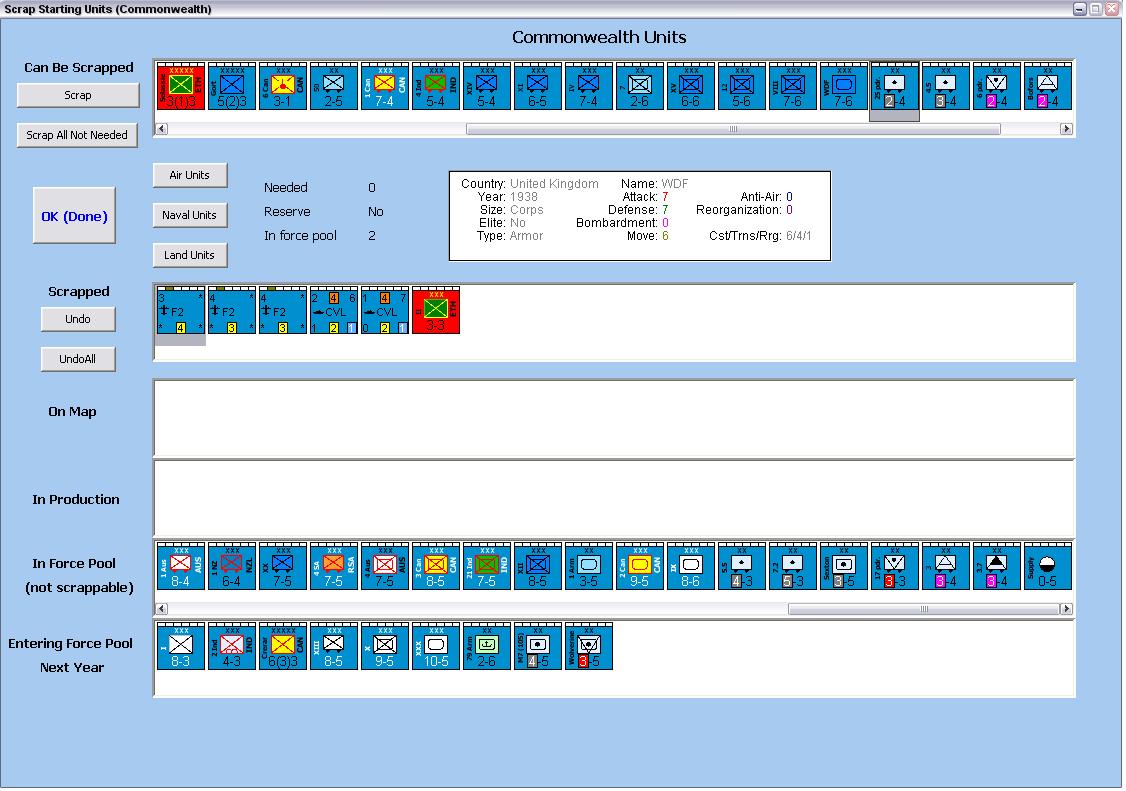Select the XXX 10-5 mechanized corps
1126x791 pixels.
point(436,646)
